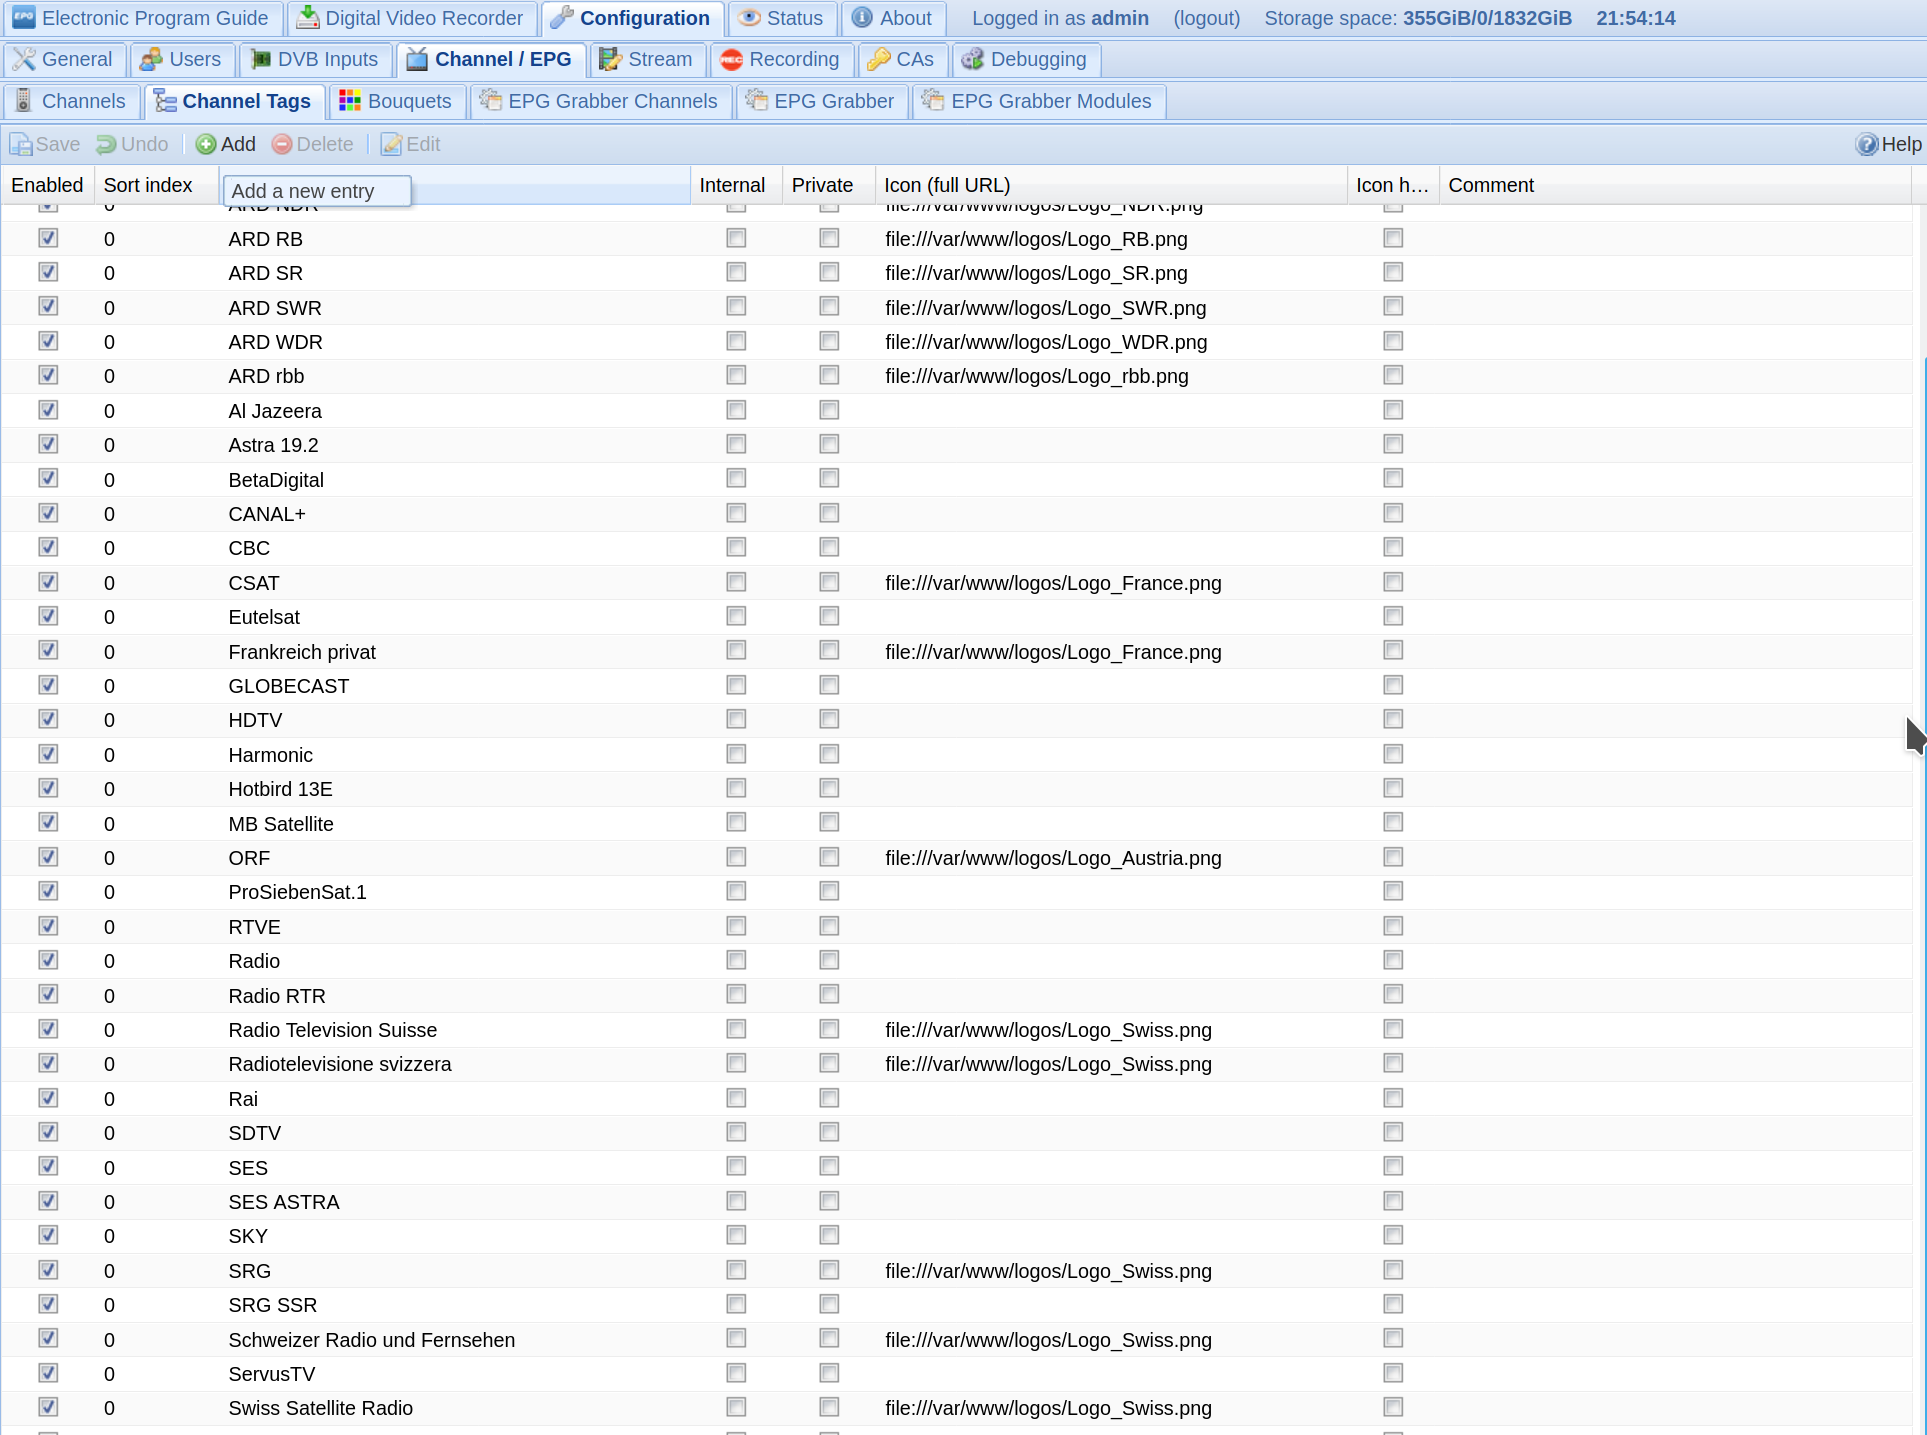Select the BetaDigital tag name
The width and height of the screenshot is (1927, 1435).
click(x=276, y=480)
